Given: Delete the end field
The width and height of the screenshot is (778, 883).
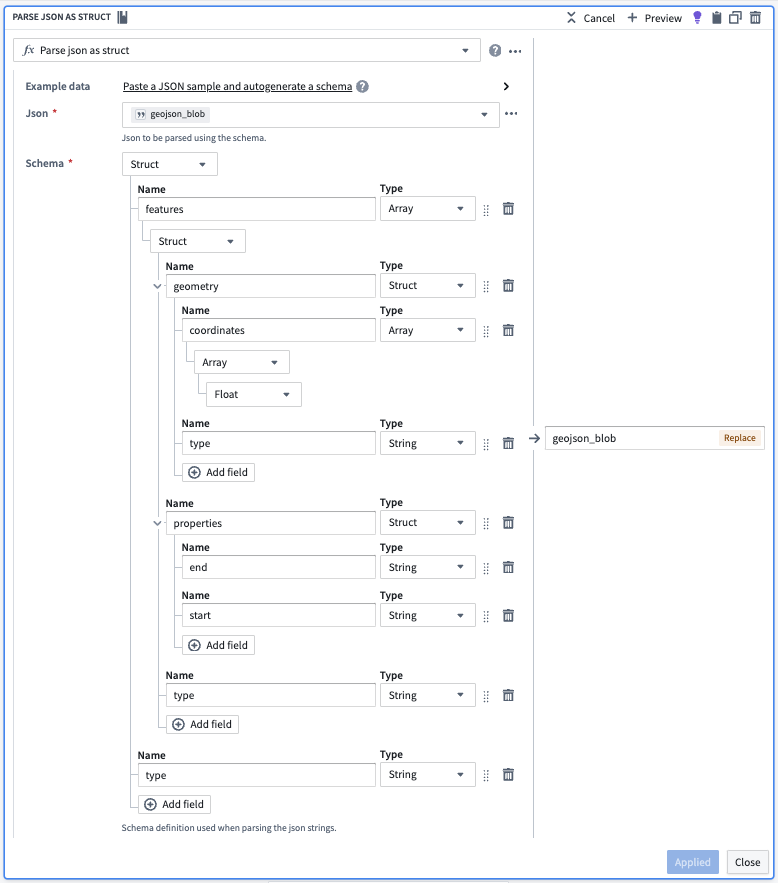Looking at the screenshot, I should [x=508, y=567].
